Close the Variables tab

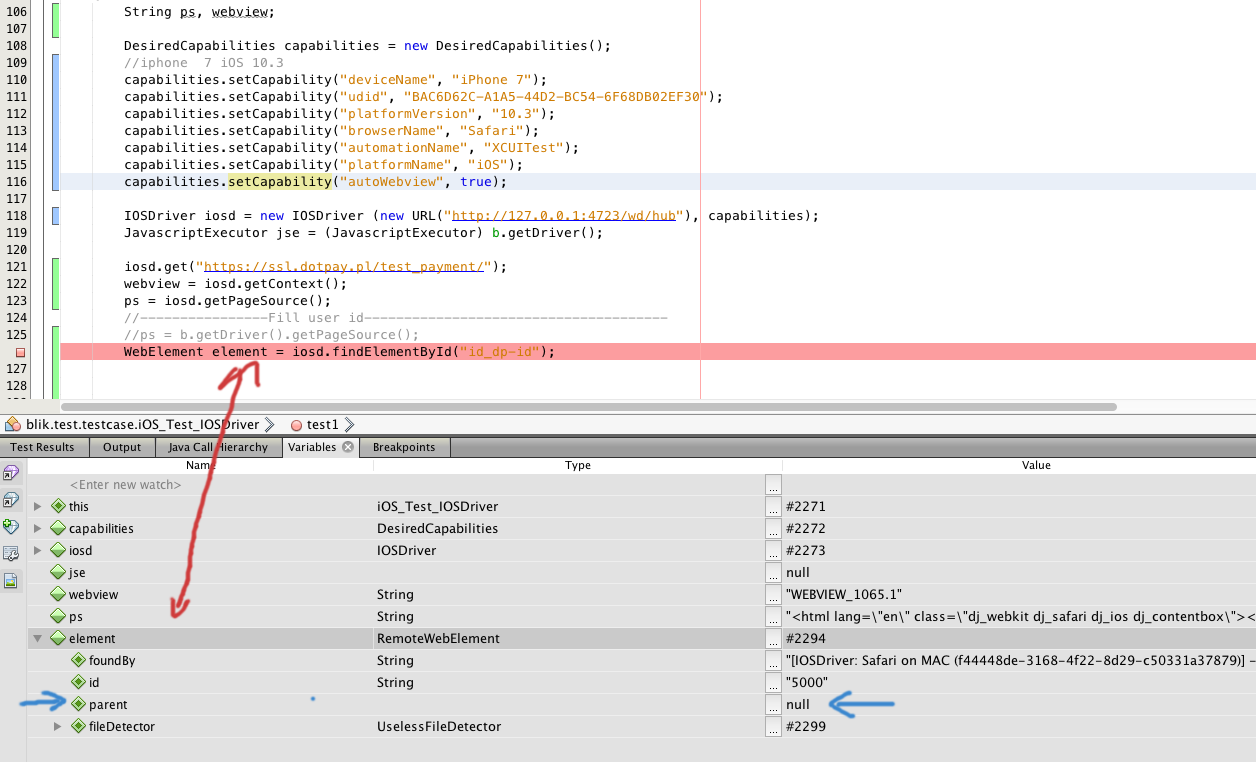(x=347, y=447)
